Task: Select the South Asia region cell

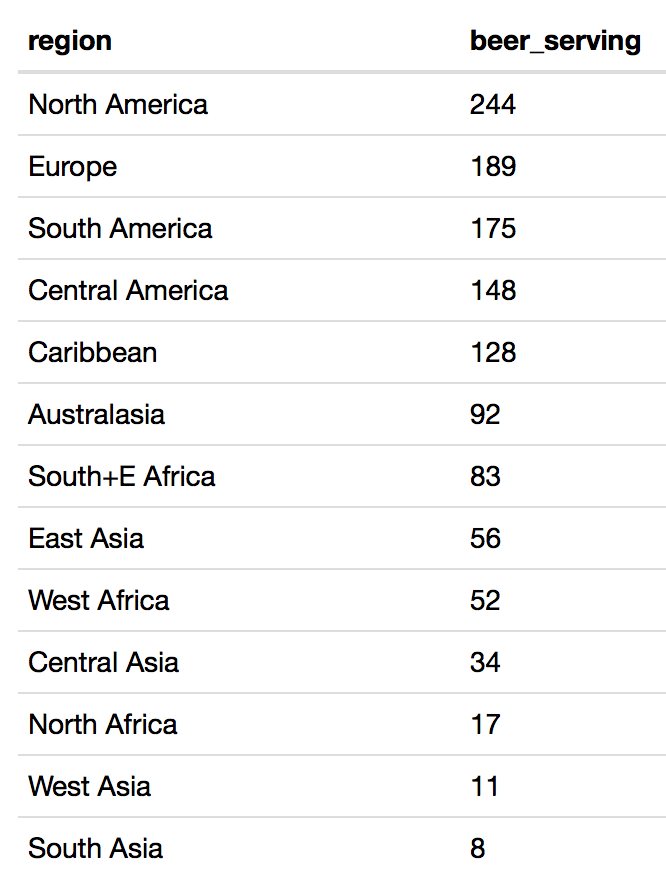Action: point(96,848)
